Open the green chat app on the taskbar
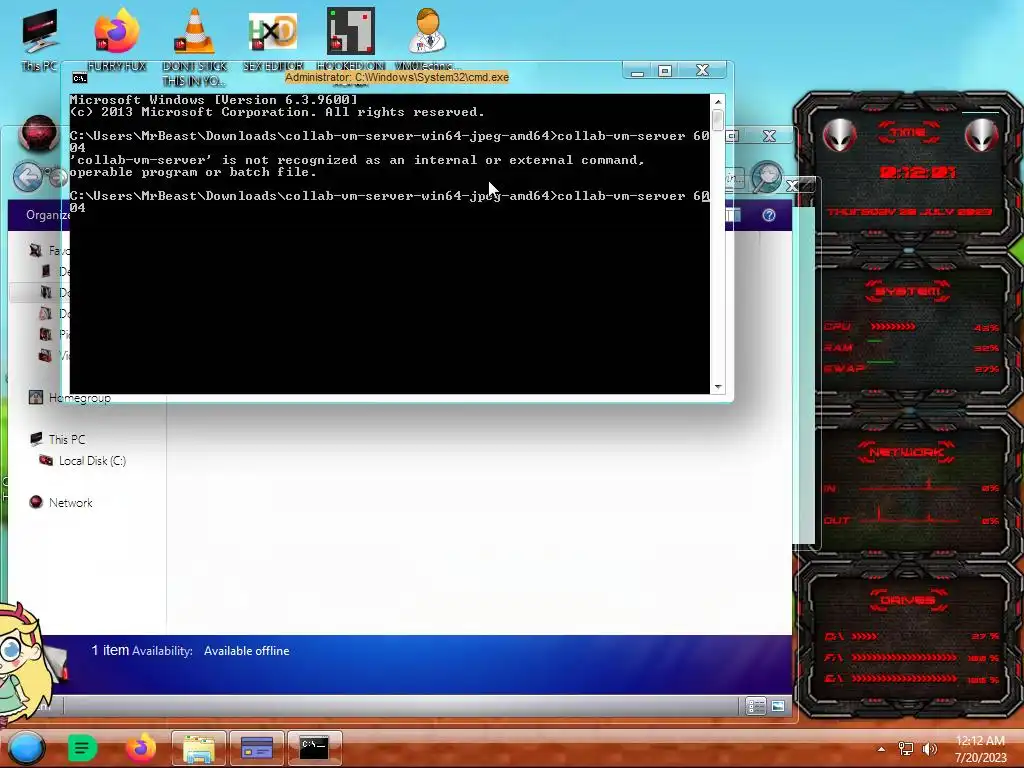The image size is (1024, 768). 82,748
